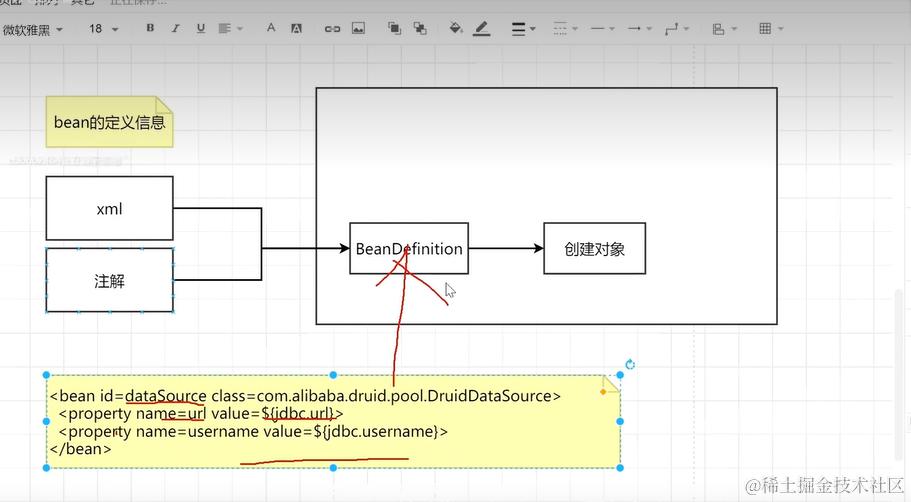The image size is (911, 502).
Task: Open the text alignment dropdown
Action: point(231,28)
